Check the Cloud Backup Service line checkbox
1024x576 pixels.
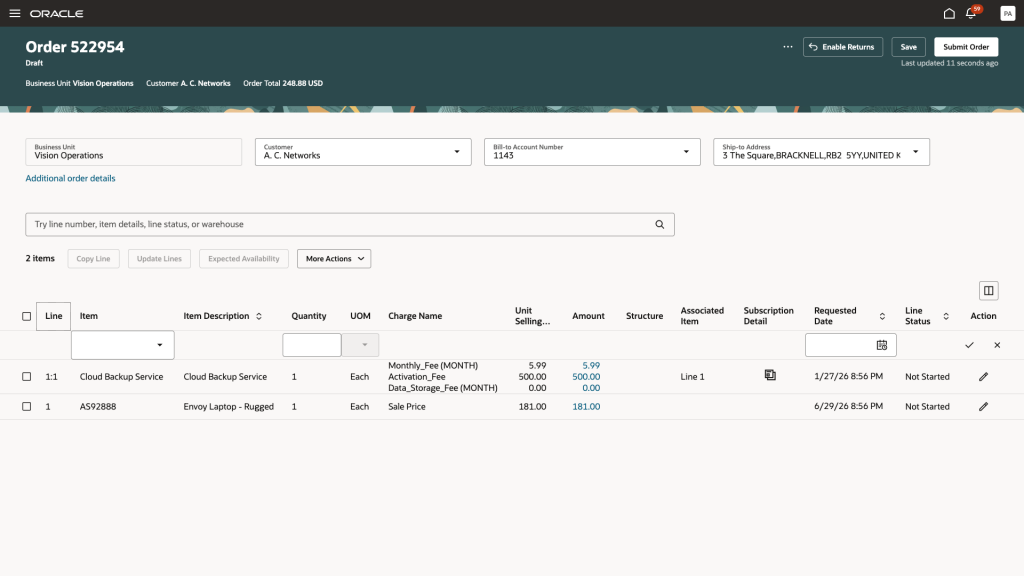coord(27,377)
